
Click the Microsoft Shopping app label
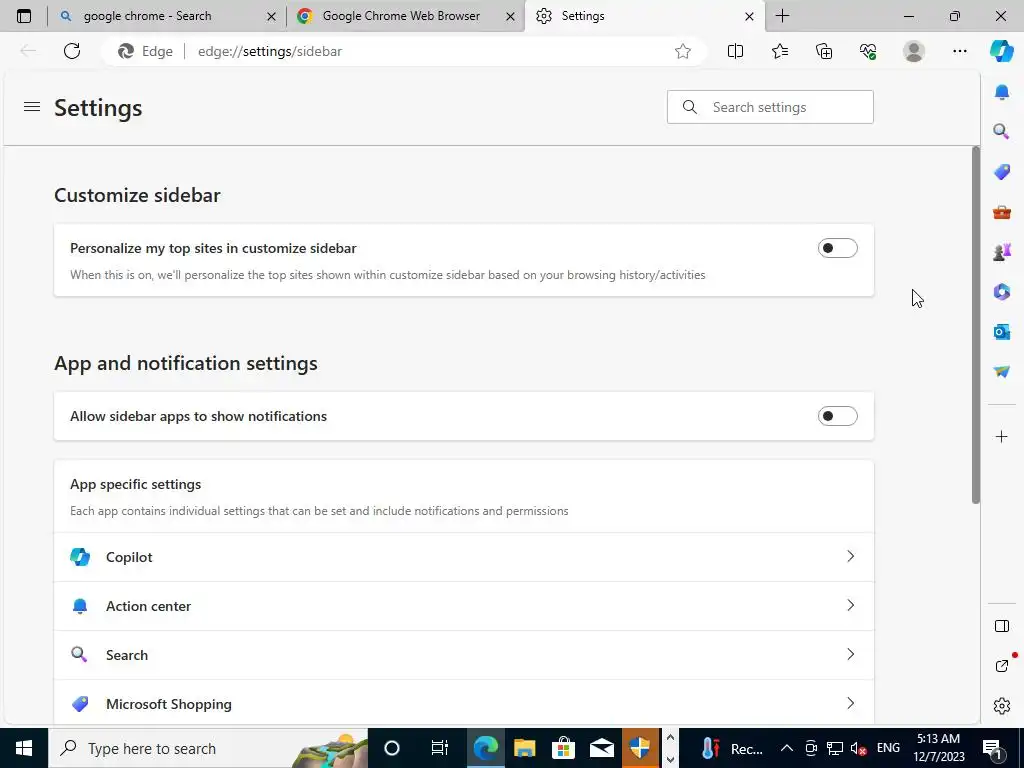[x=168, y=704]
